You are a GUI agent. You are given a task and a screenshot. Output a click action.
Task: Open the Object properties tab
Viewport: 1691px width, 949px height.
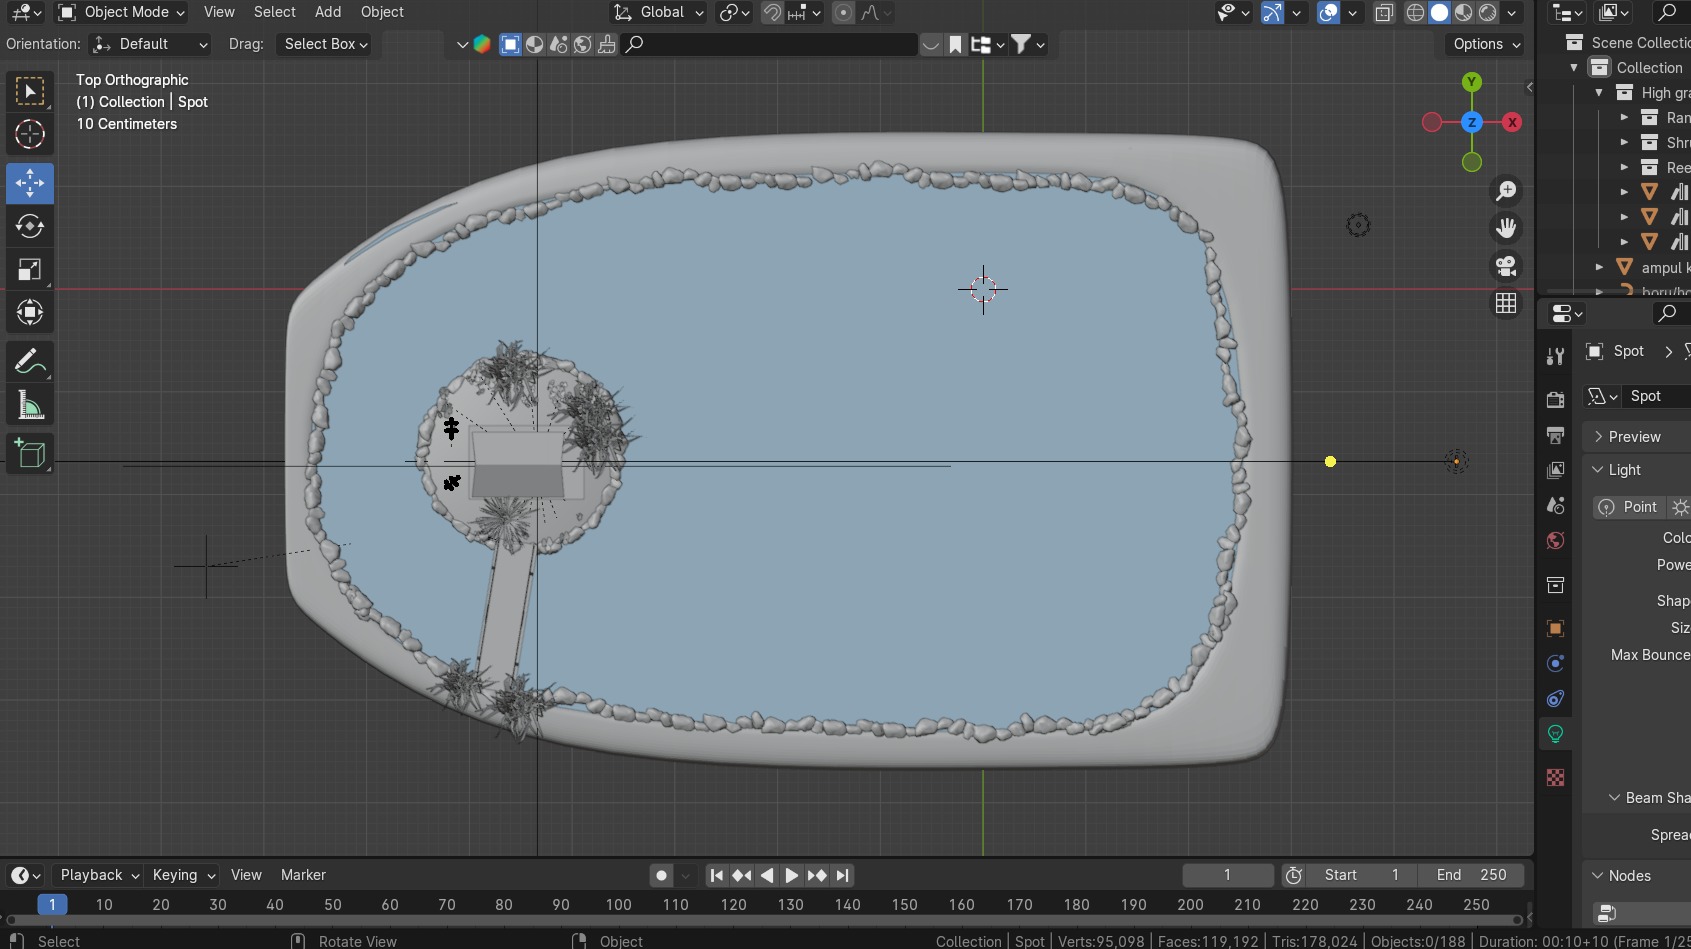pyautogui.click(x=1555, y=628)
